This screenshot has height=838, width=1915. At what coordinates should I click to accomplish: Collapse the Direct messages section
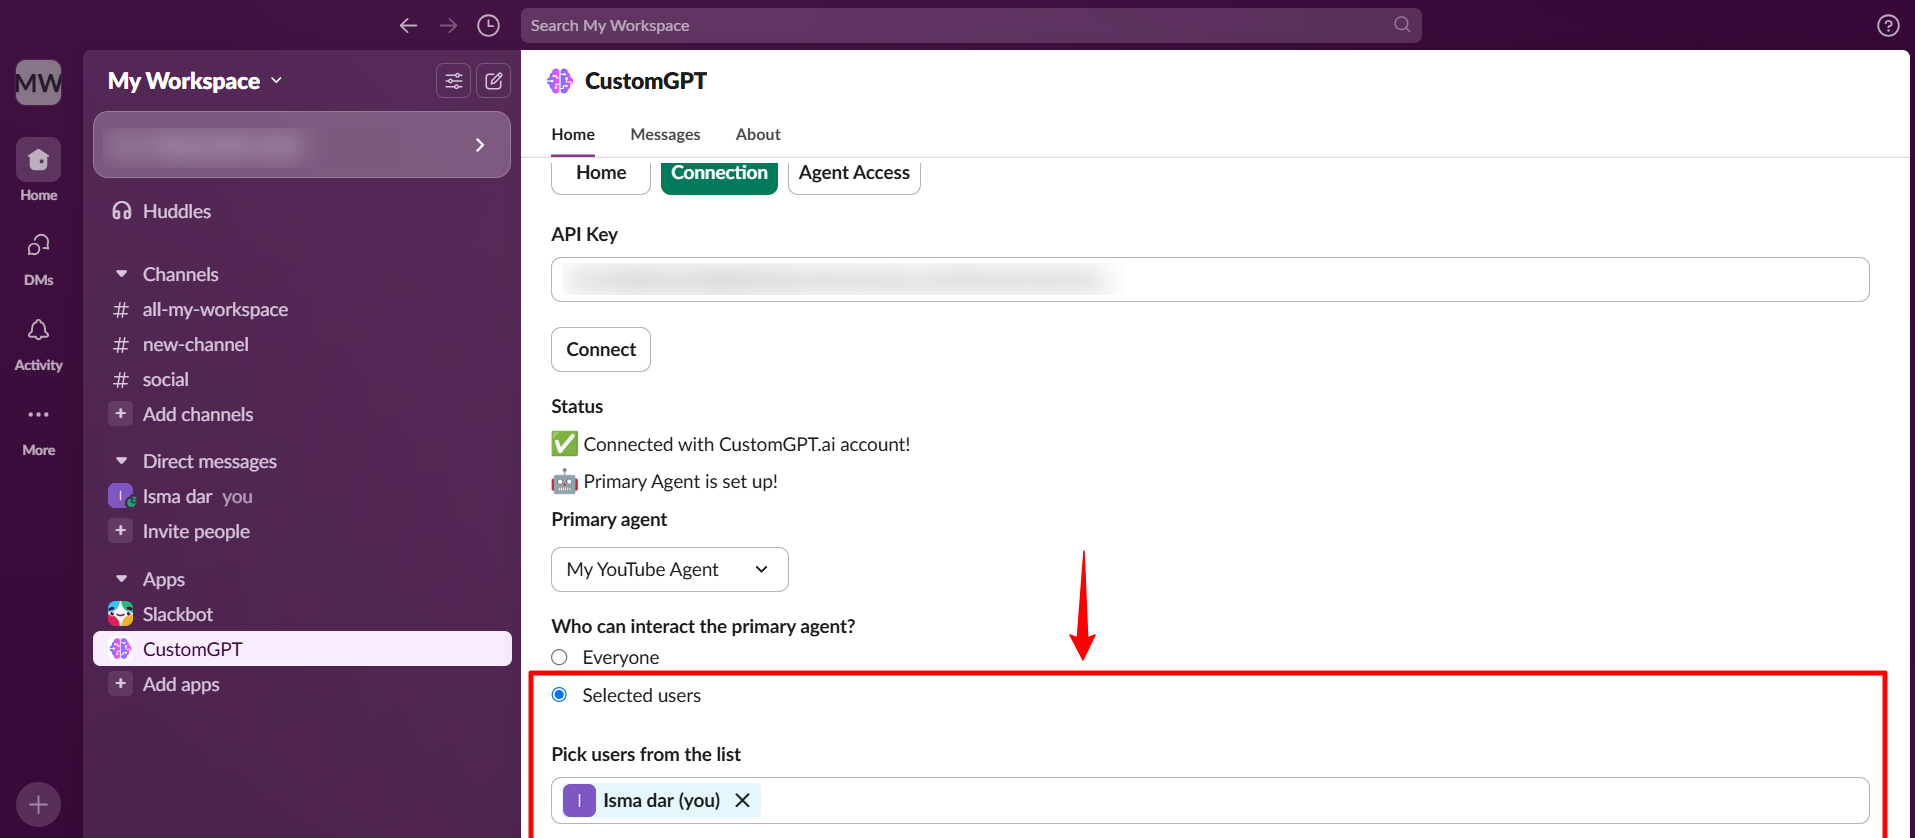(121, 461)
